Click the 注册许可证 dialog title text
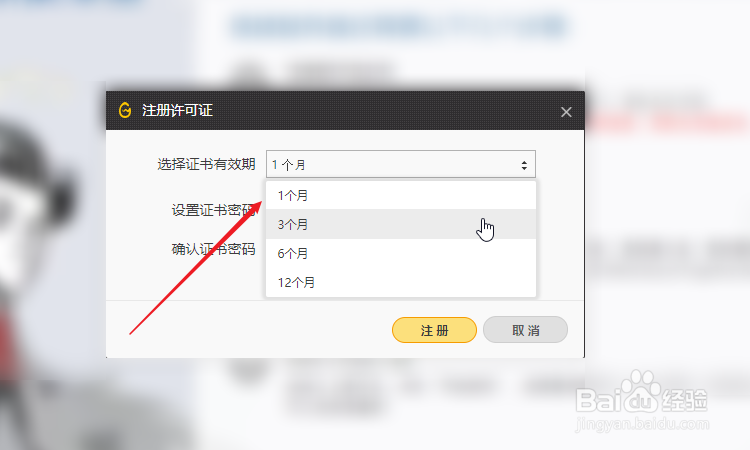The width and height of the screenshot is (750, 450). pos(177,110)
